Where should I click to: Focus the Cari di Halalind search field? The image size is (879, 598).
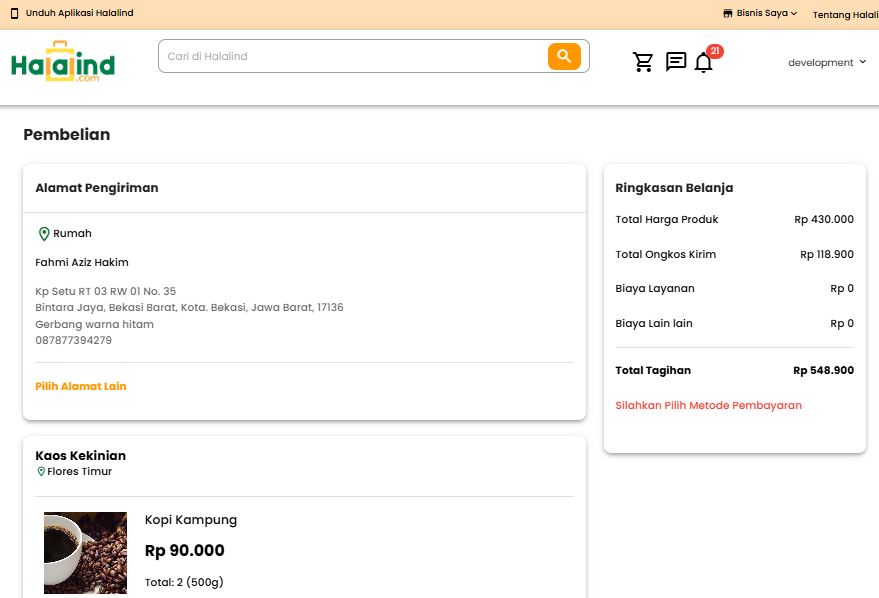pyautogui.click(x=354, y=57)
